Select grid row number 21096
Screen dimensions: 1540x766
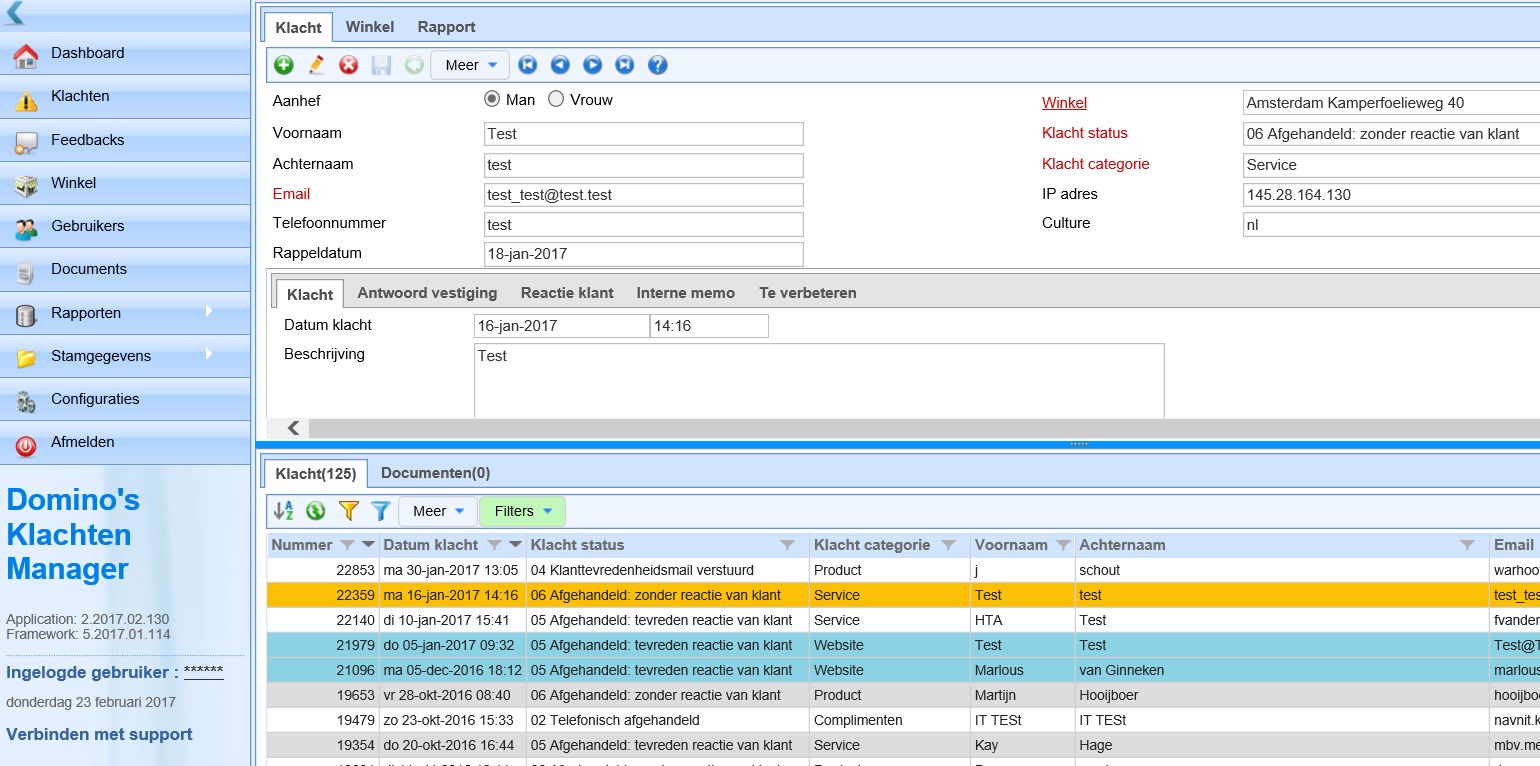coord(903,670)
